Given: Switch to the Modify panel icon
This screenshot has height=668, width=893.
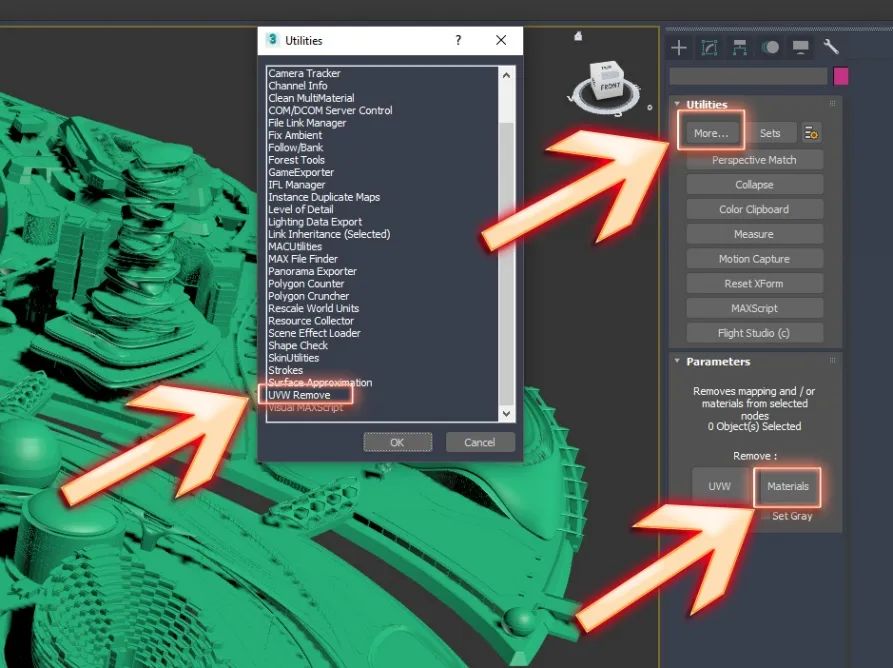Looking at the screenshot, I should (709, 47).
